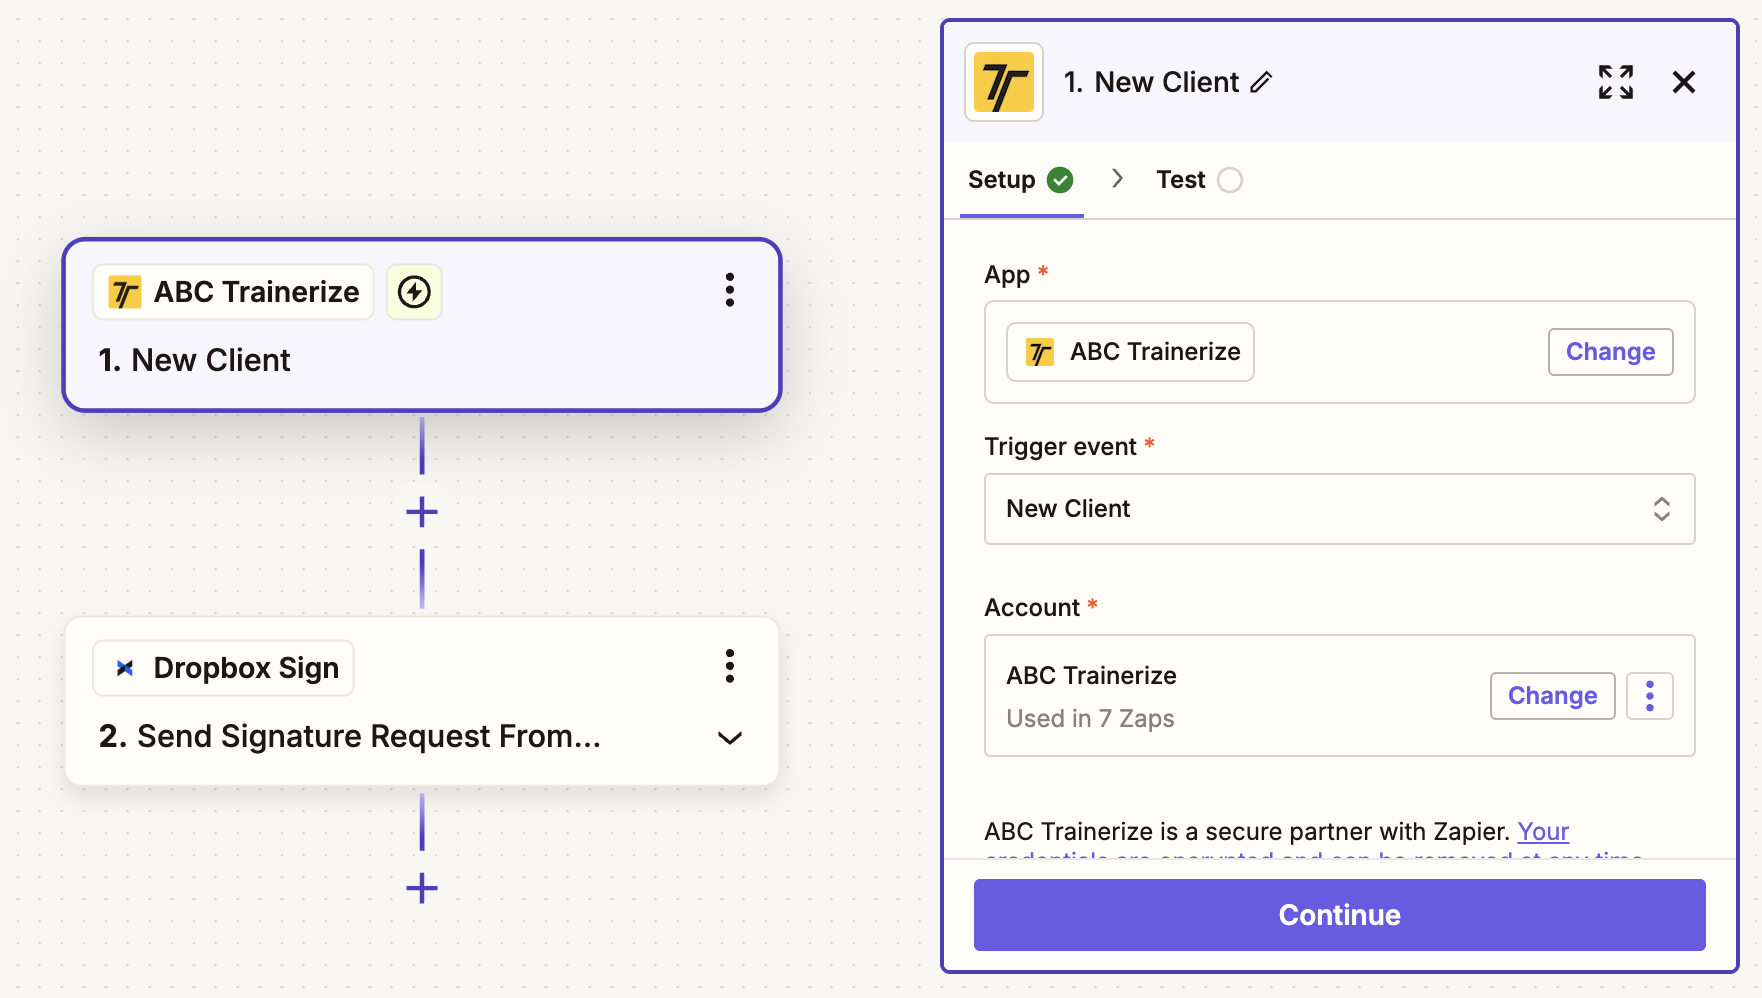Click the ABC Trainerize logo in panel header
The image size is (1762, 998).
coord(1003,82)
